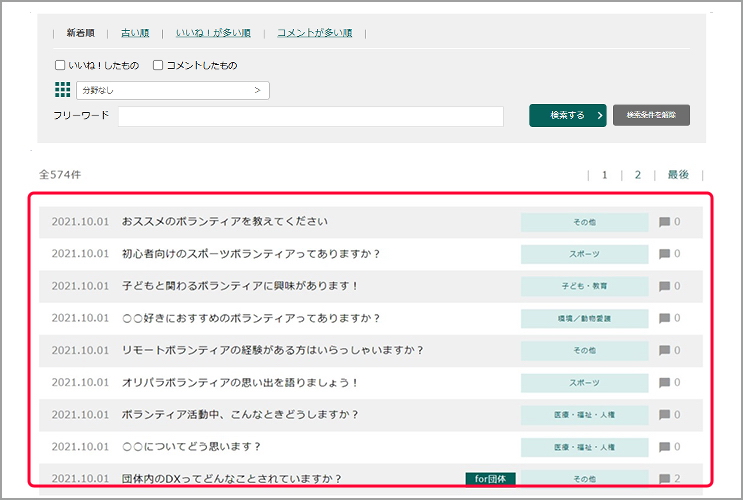Click the green grid category icon

pos(62,90)
